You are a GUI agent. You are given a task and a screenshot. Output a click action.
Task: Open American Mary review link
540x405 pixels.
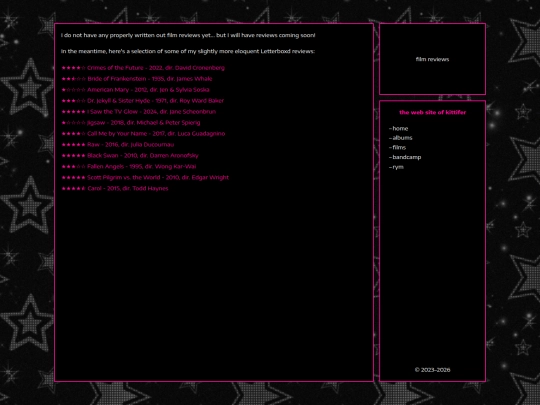click(x=135, y=90)
